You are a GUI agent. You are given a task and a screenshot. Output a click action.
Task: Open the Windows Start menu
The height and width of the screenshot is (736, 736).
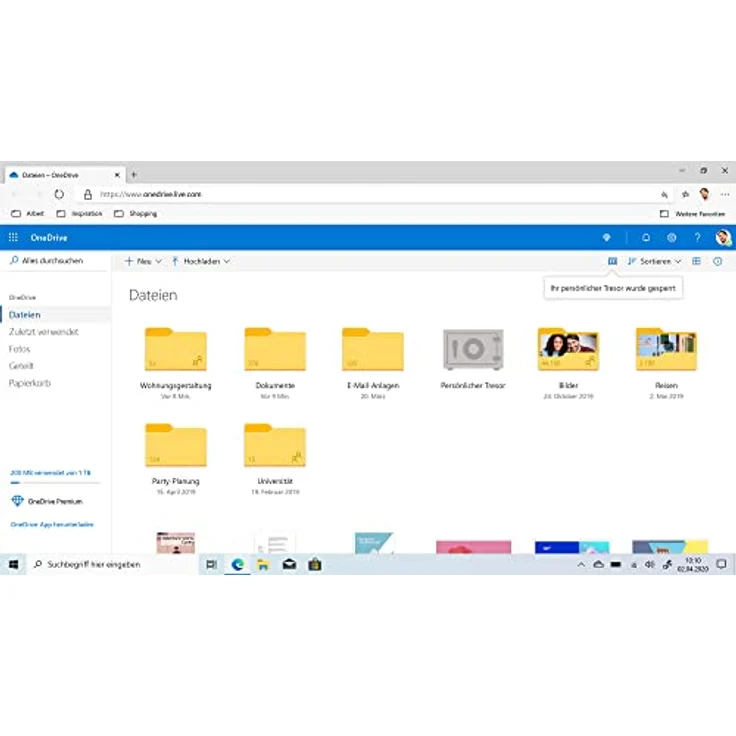13,564
